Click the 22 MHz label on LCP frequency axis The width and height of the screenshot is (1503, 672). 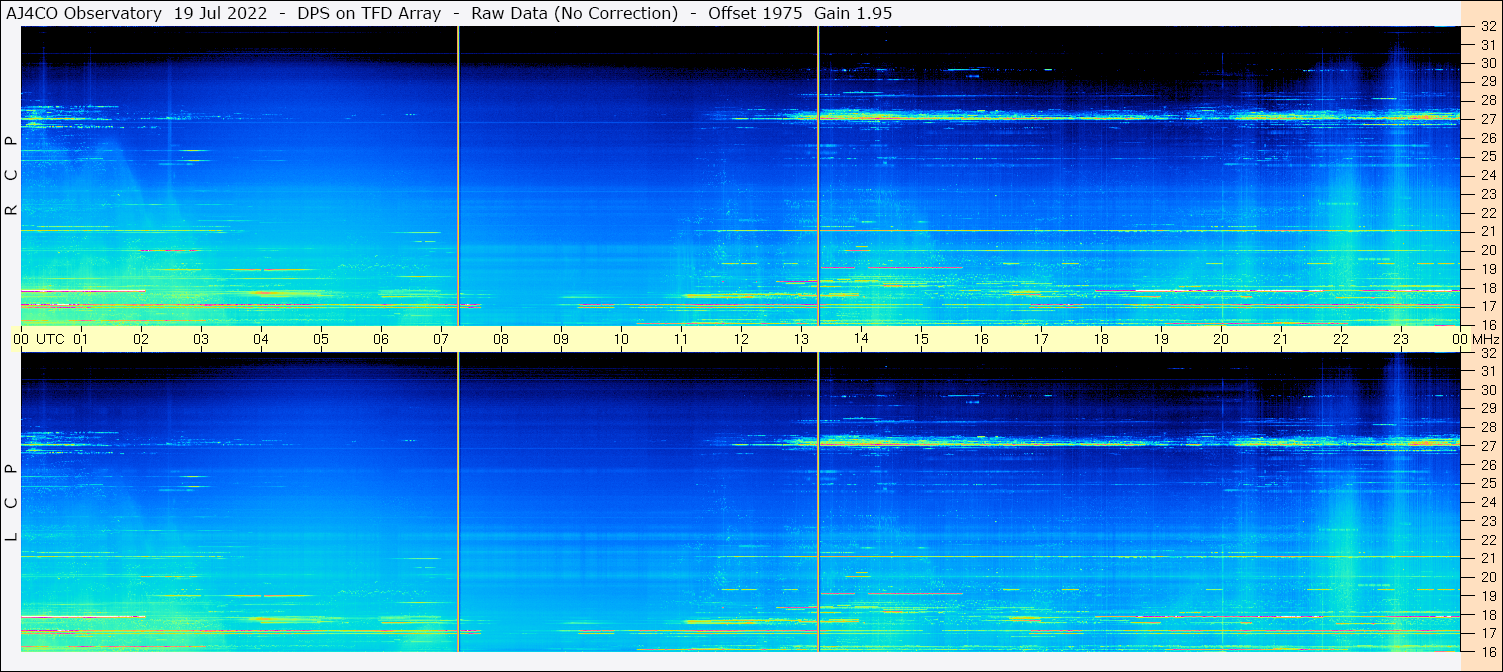pos(1488,539)
